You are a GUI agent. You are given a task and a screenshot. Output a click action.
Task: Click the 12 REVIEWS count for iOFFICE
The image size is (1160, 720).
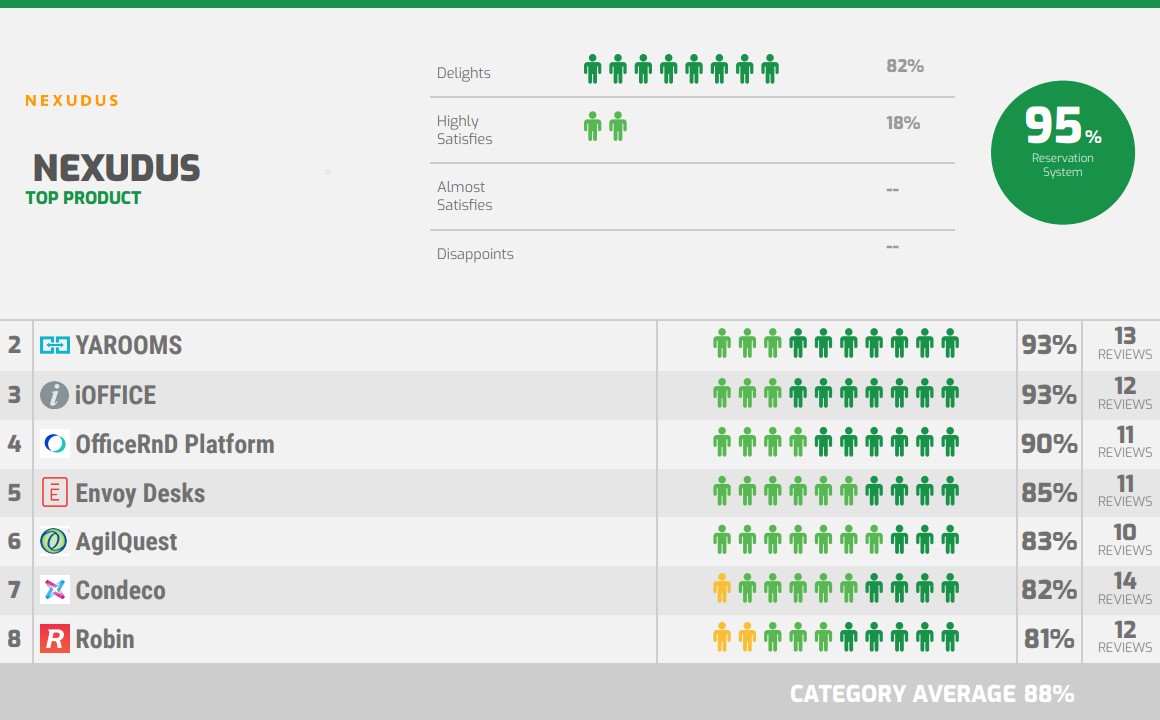(1124, 394)
